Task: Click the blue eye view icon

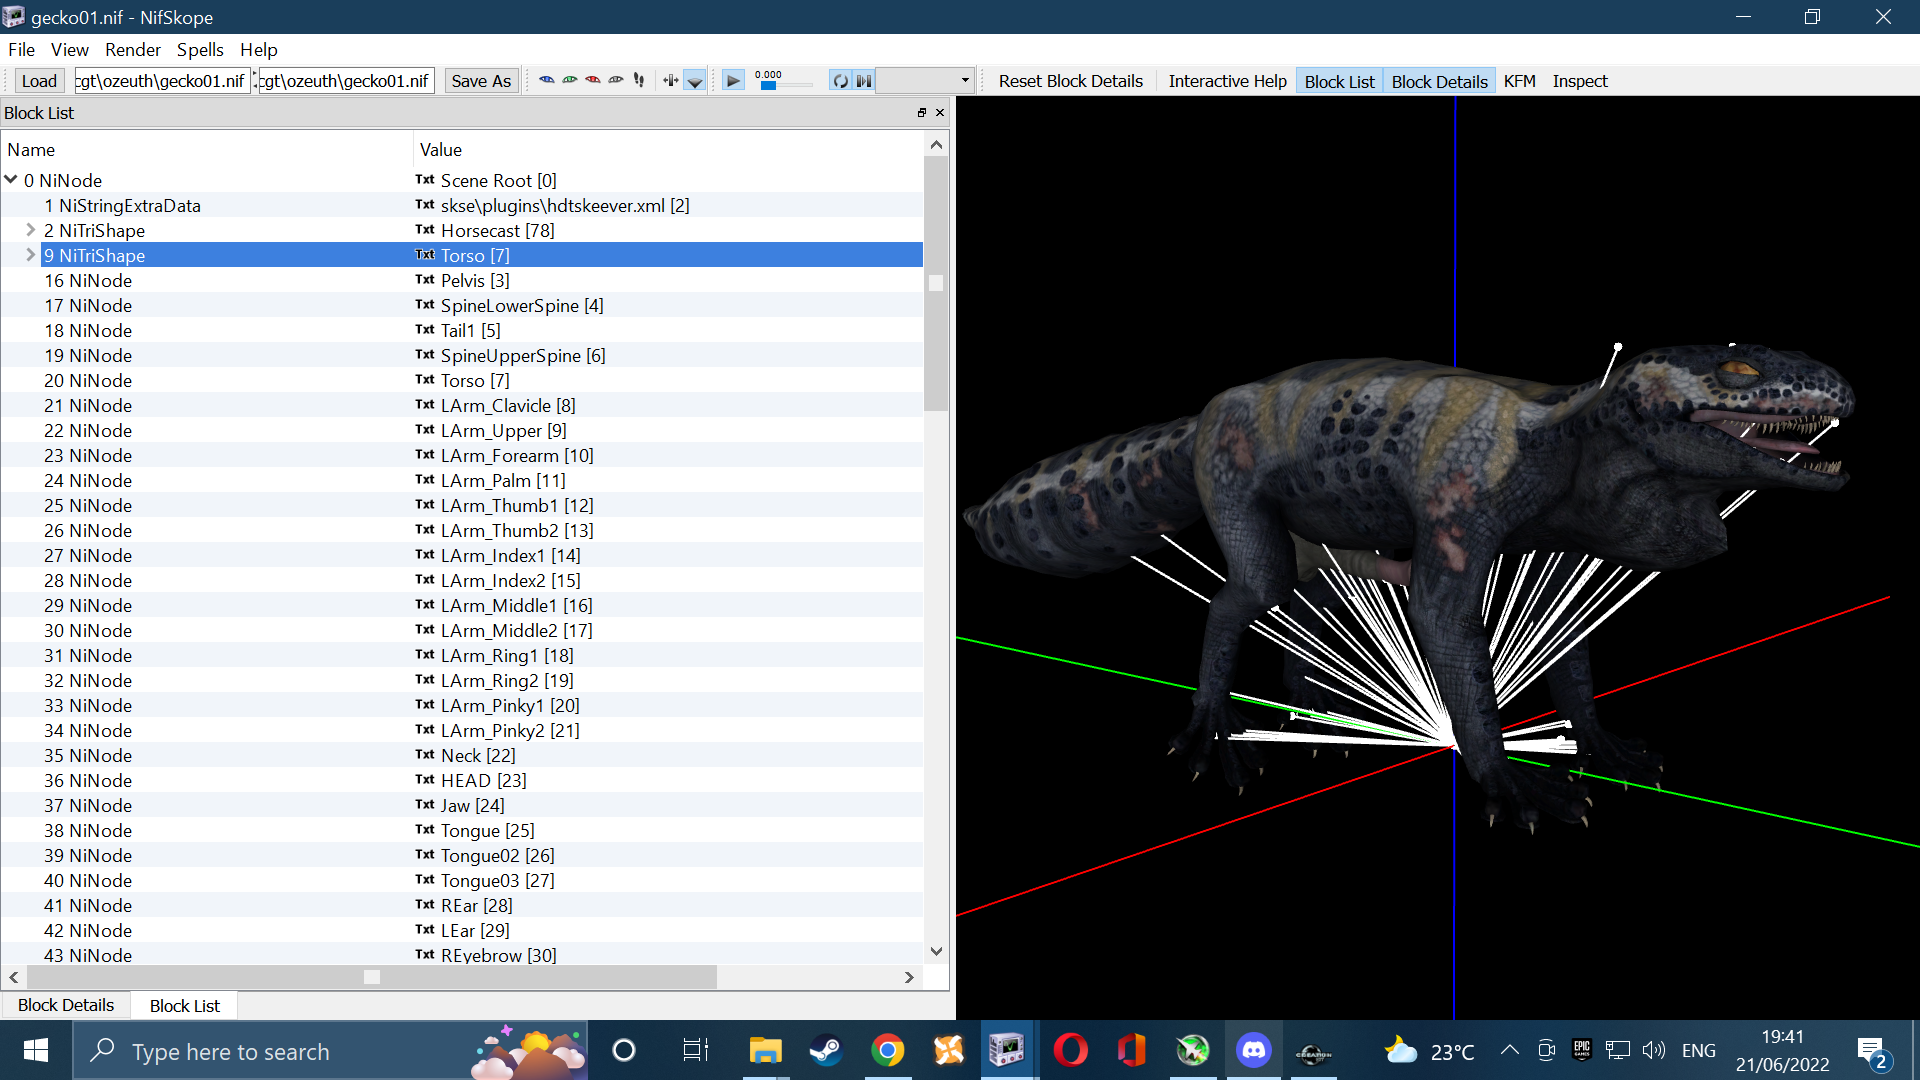Action: [547, 81]
